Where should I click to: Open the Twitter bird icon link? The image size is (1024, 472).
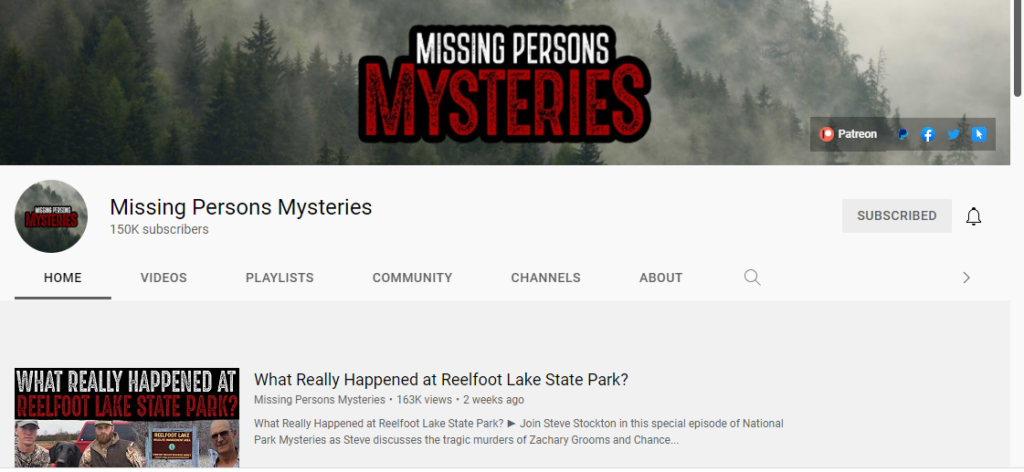[953, 134]
